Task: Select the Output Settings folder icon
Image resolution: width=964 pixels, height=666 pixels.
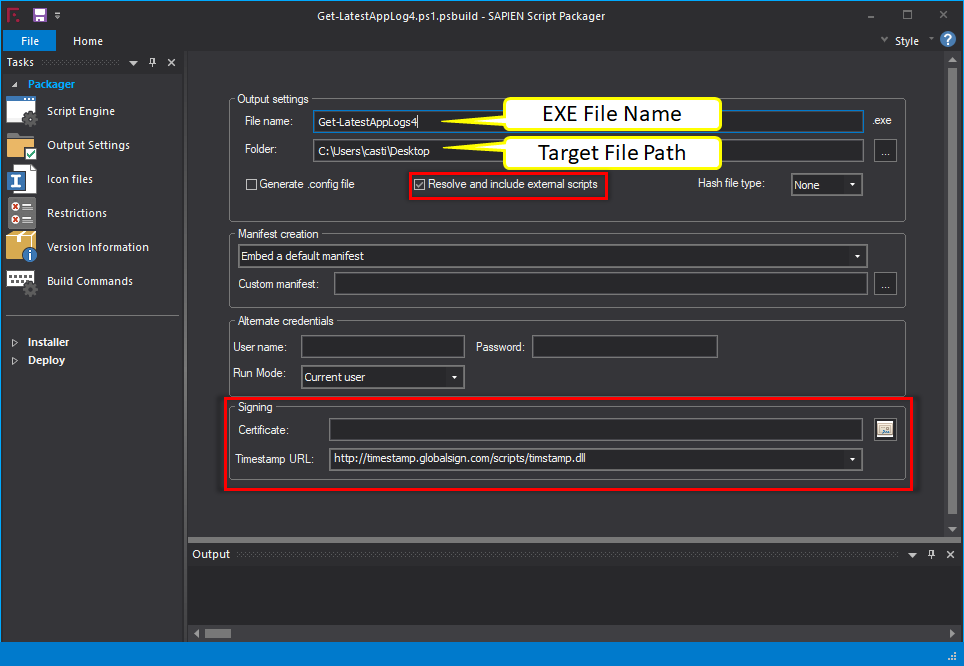Action: [22, 146]
